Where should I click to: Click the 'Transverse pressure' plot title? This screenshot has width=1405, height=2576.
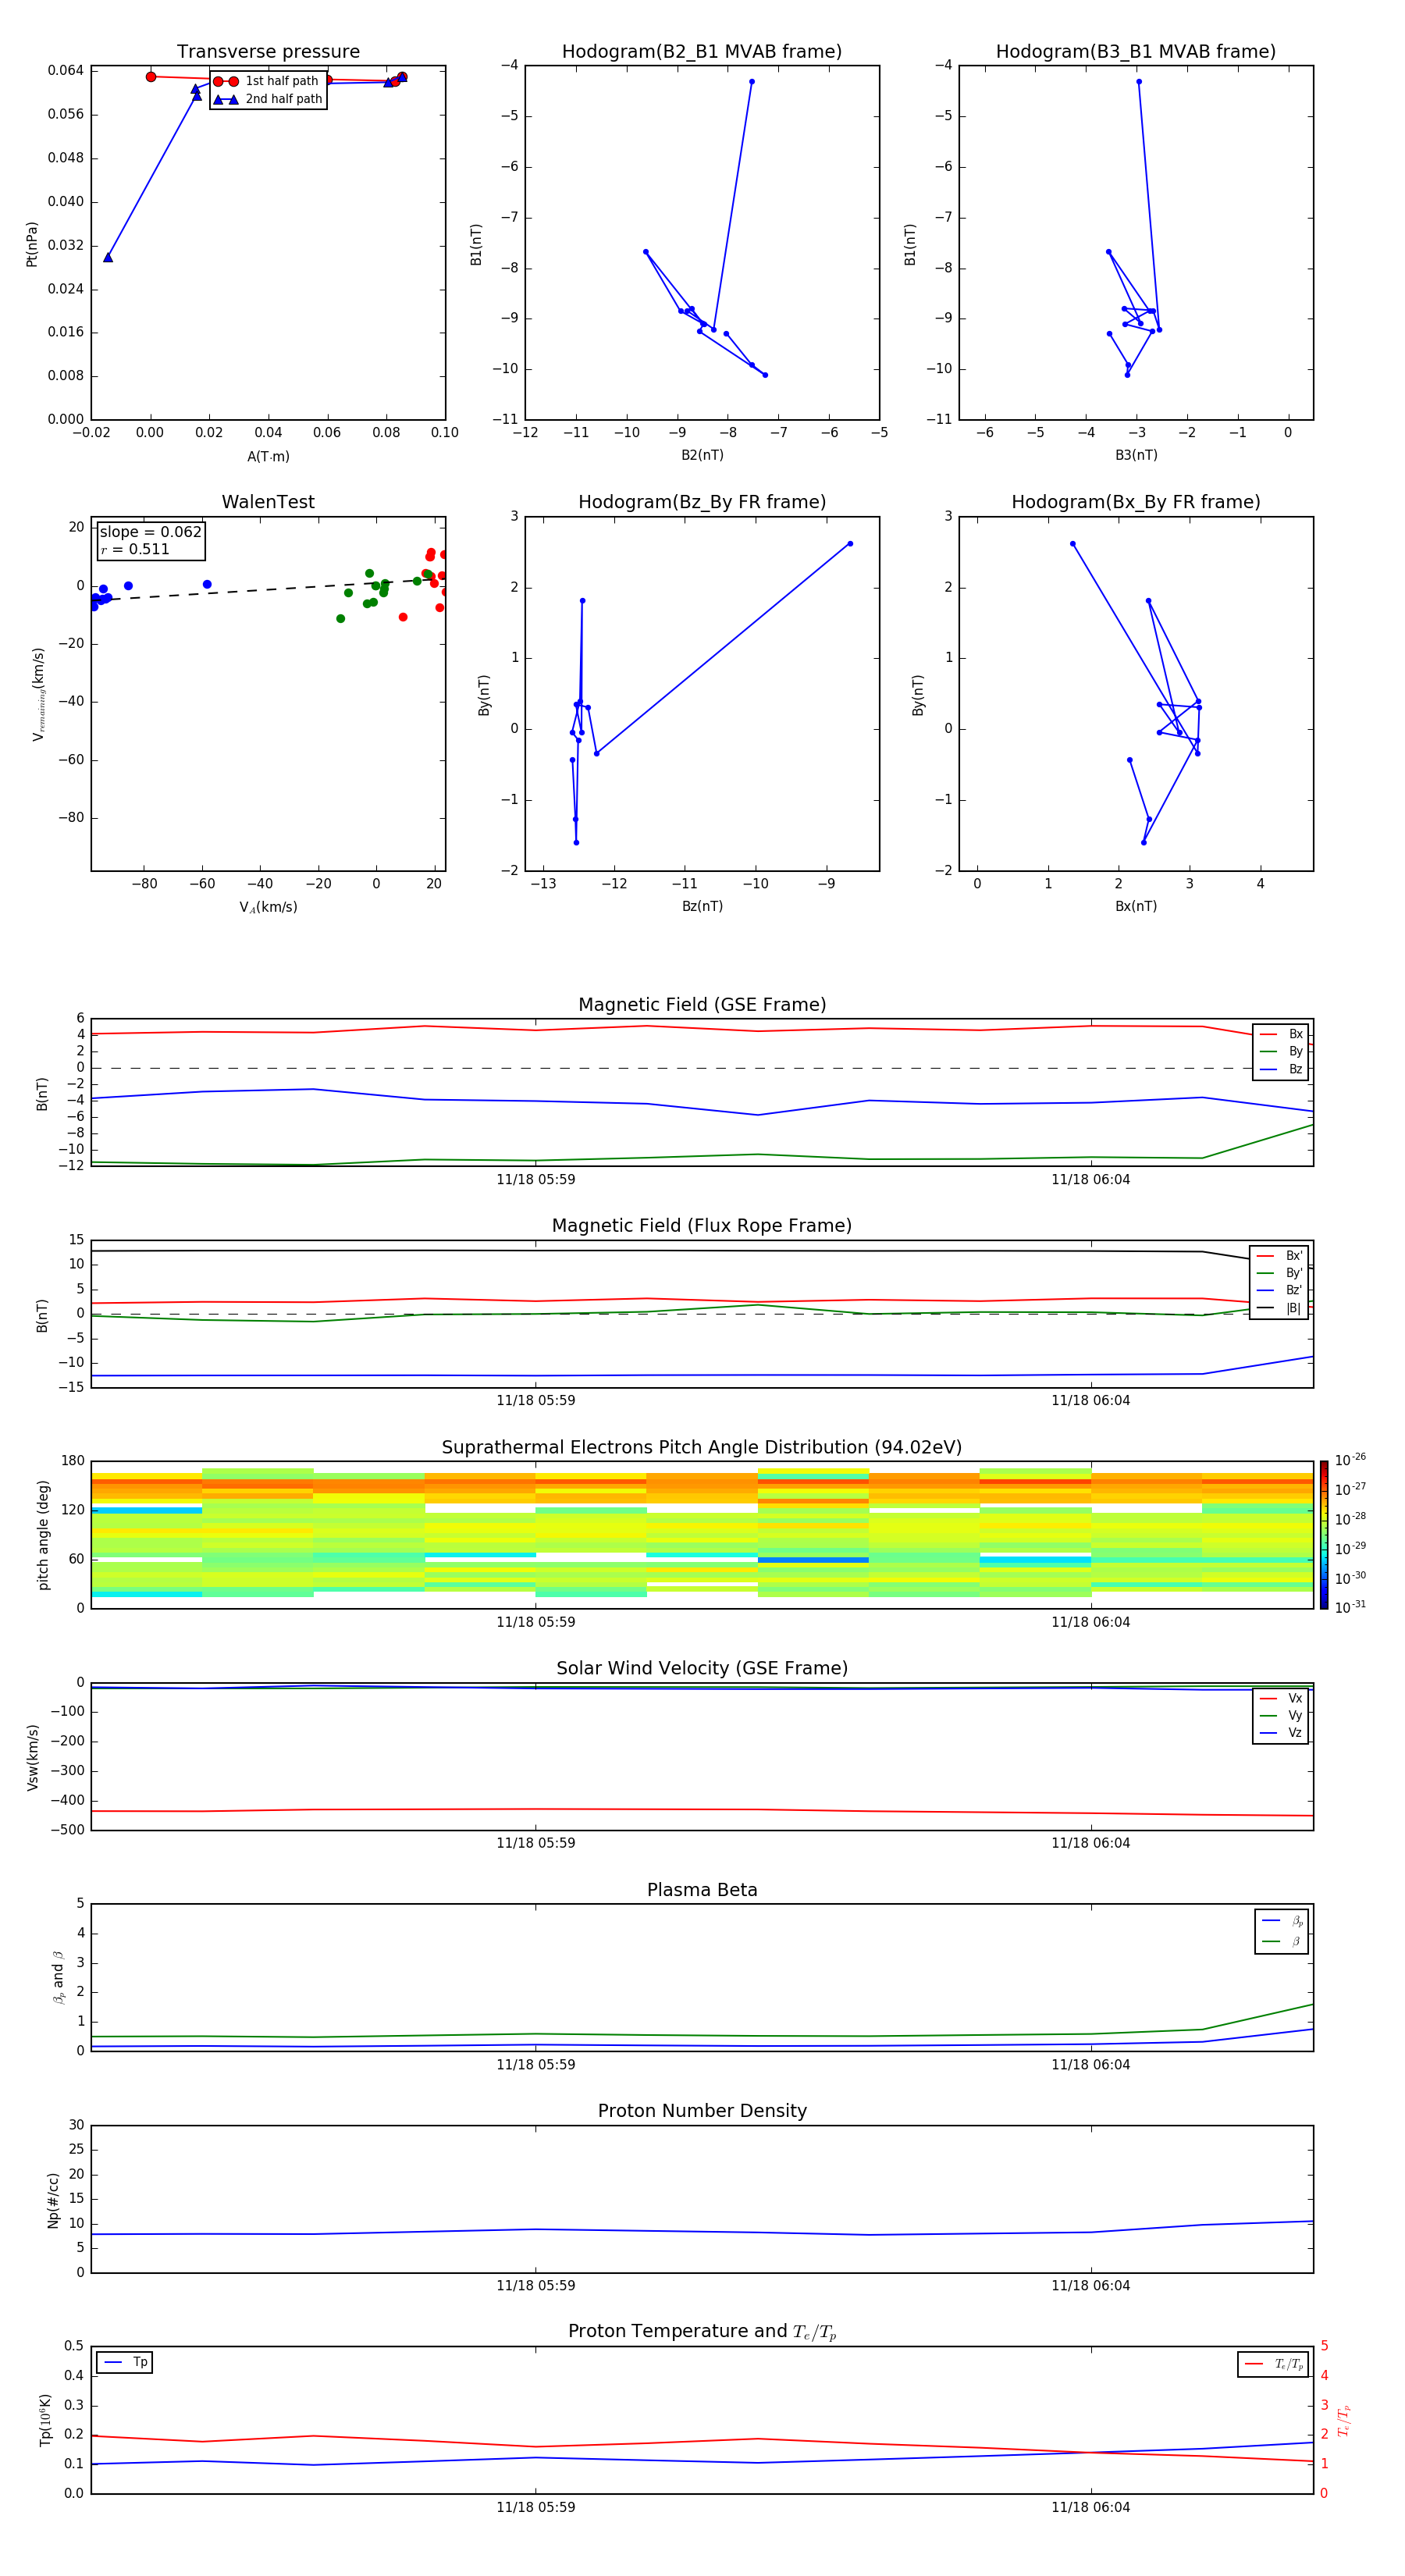268,52
